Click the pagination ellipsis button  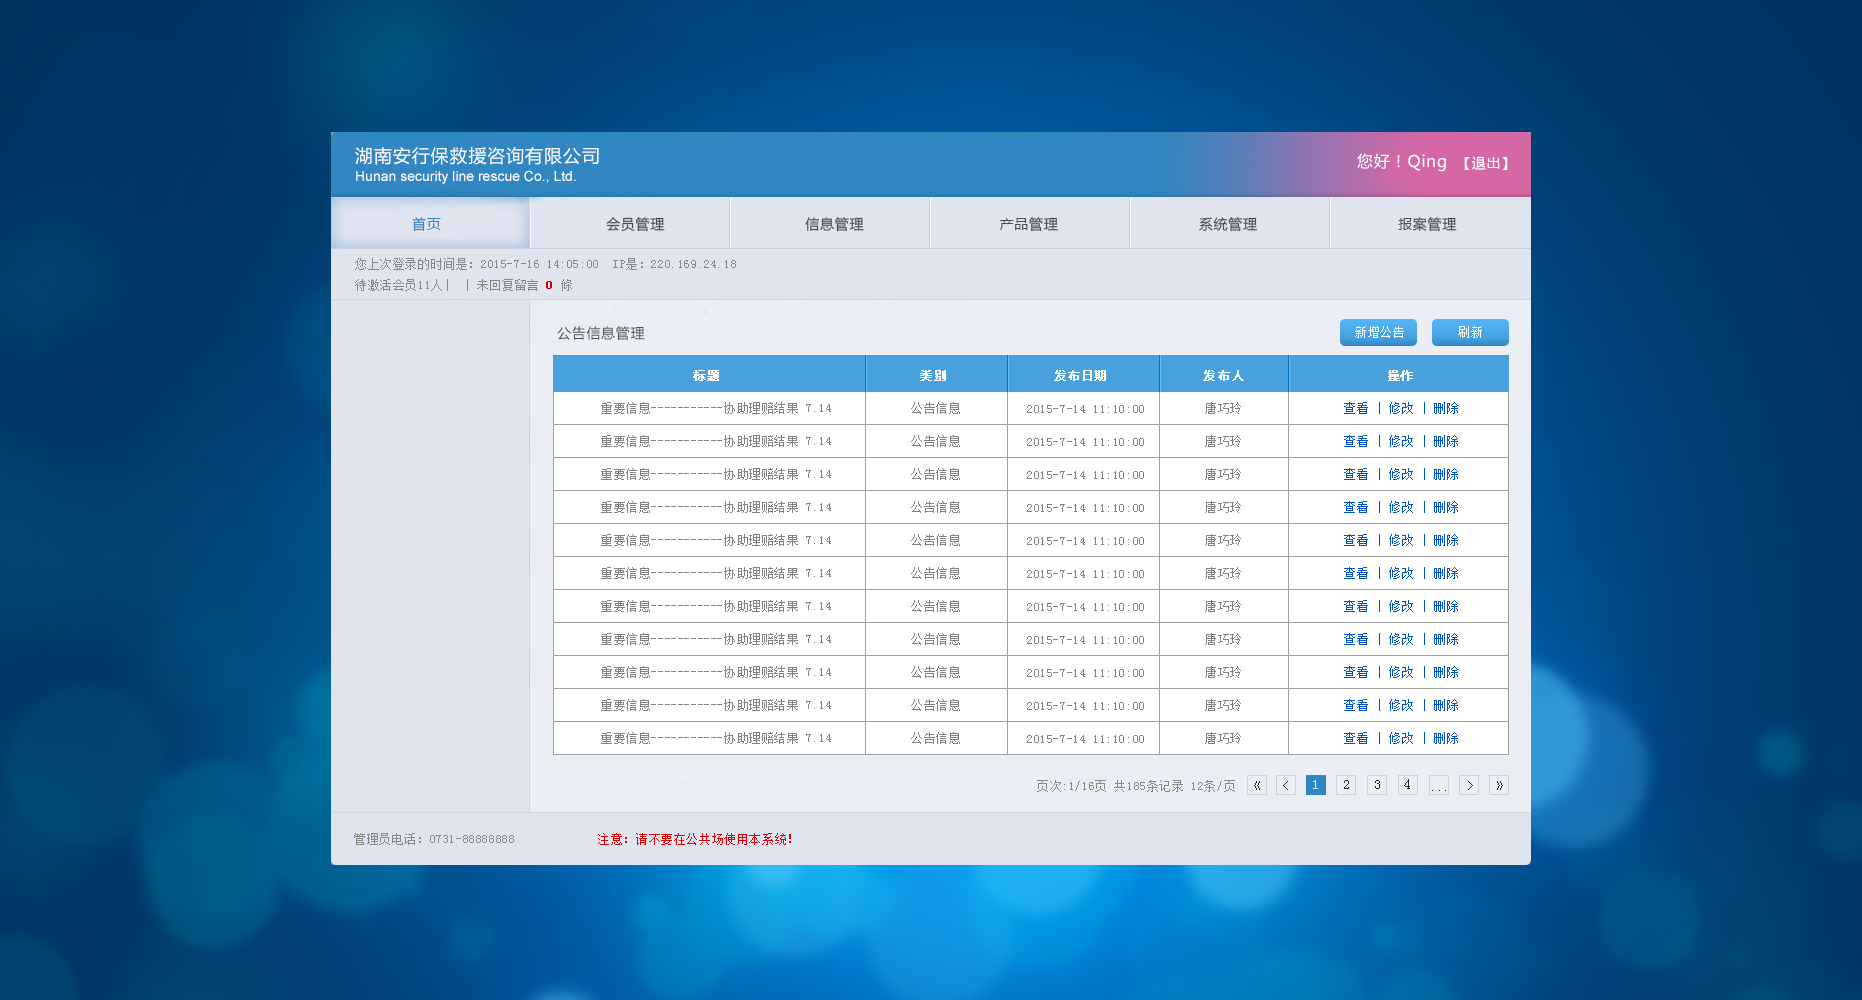(x=1438, y=785)
